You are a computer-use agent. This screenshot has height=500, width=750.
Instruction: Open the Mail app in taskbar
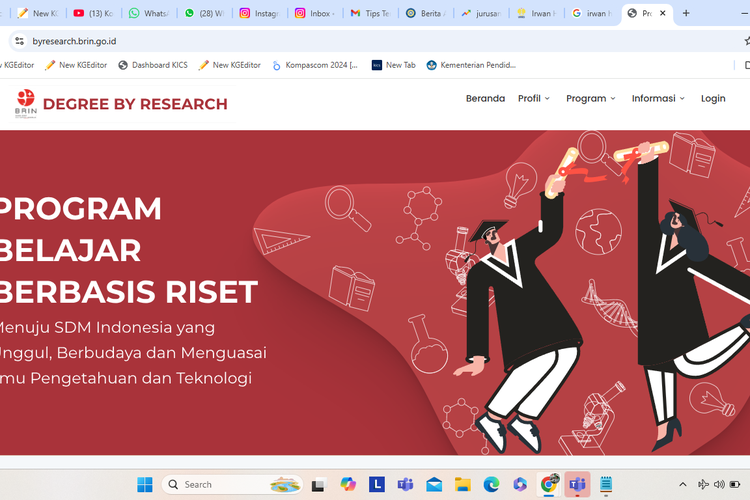tap(434, 485)
